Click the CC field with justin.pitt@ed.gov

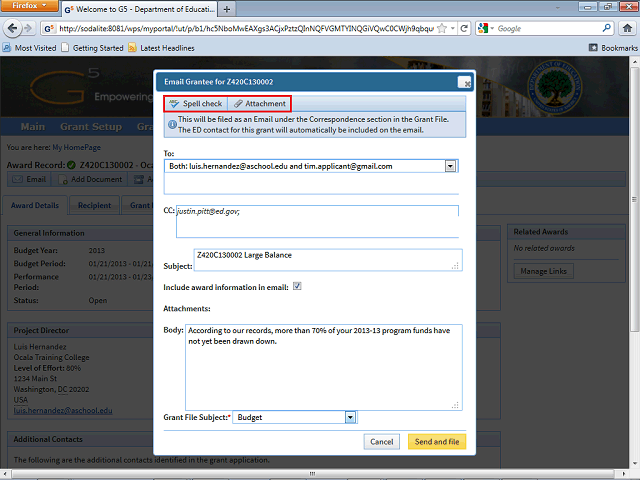click(x=317, y=221)
